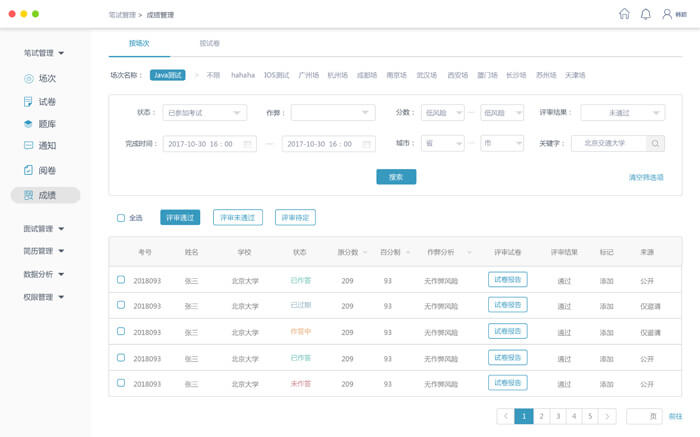This screenshot has height=437, width=700.
Task: Click the page number input field
Action: click(641, 416)
